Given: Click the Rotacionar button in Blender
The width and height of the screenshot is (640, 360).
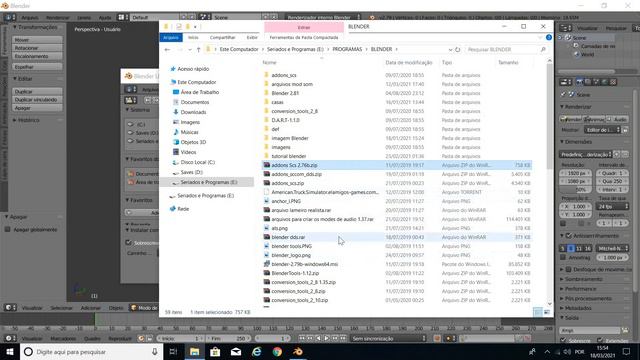Looking at the screenshot, I should [x=38, y=48].
